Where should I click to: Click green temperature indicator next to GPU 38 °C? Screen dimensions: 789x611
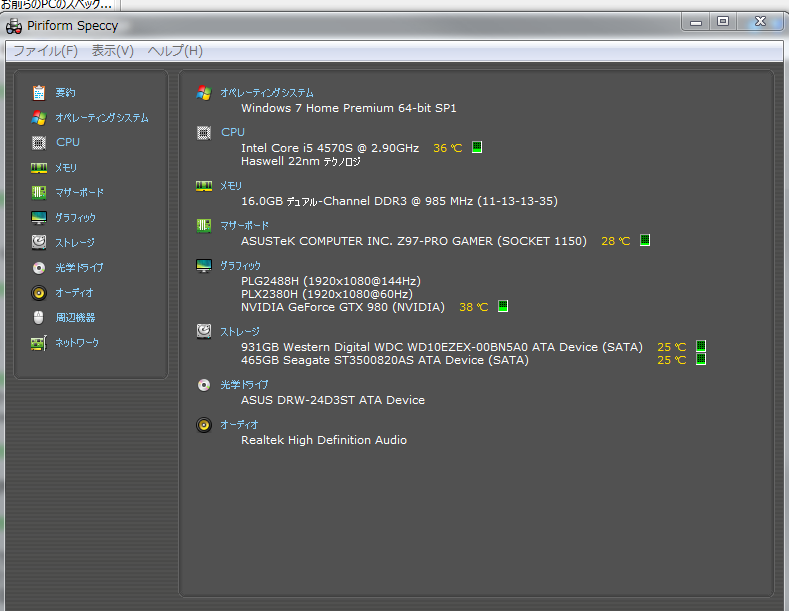503,306
